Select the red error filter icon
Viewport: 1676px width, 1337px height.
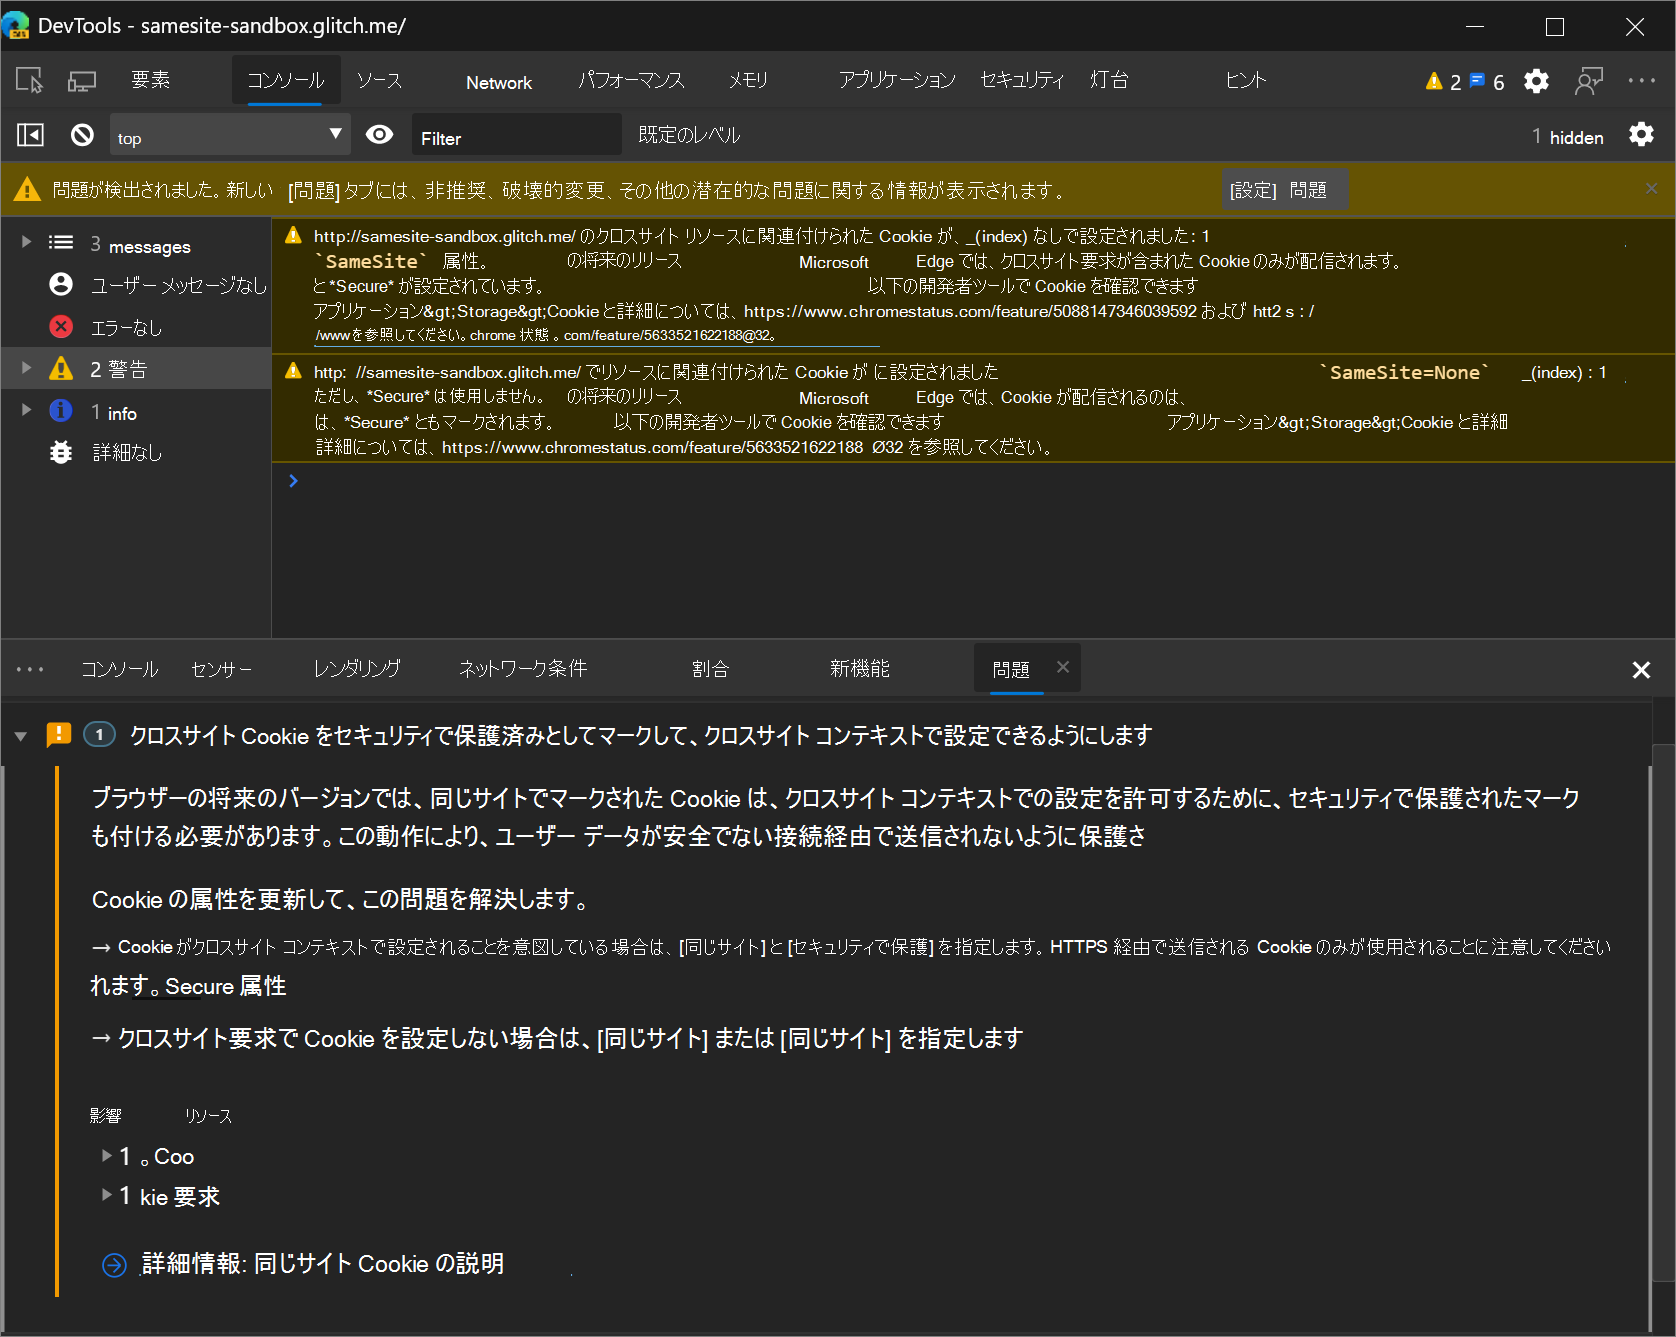[61, 326]
